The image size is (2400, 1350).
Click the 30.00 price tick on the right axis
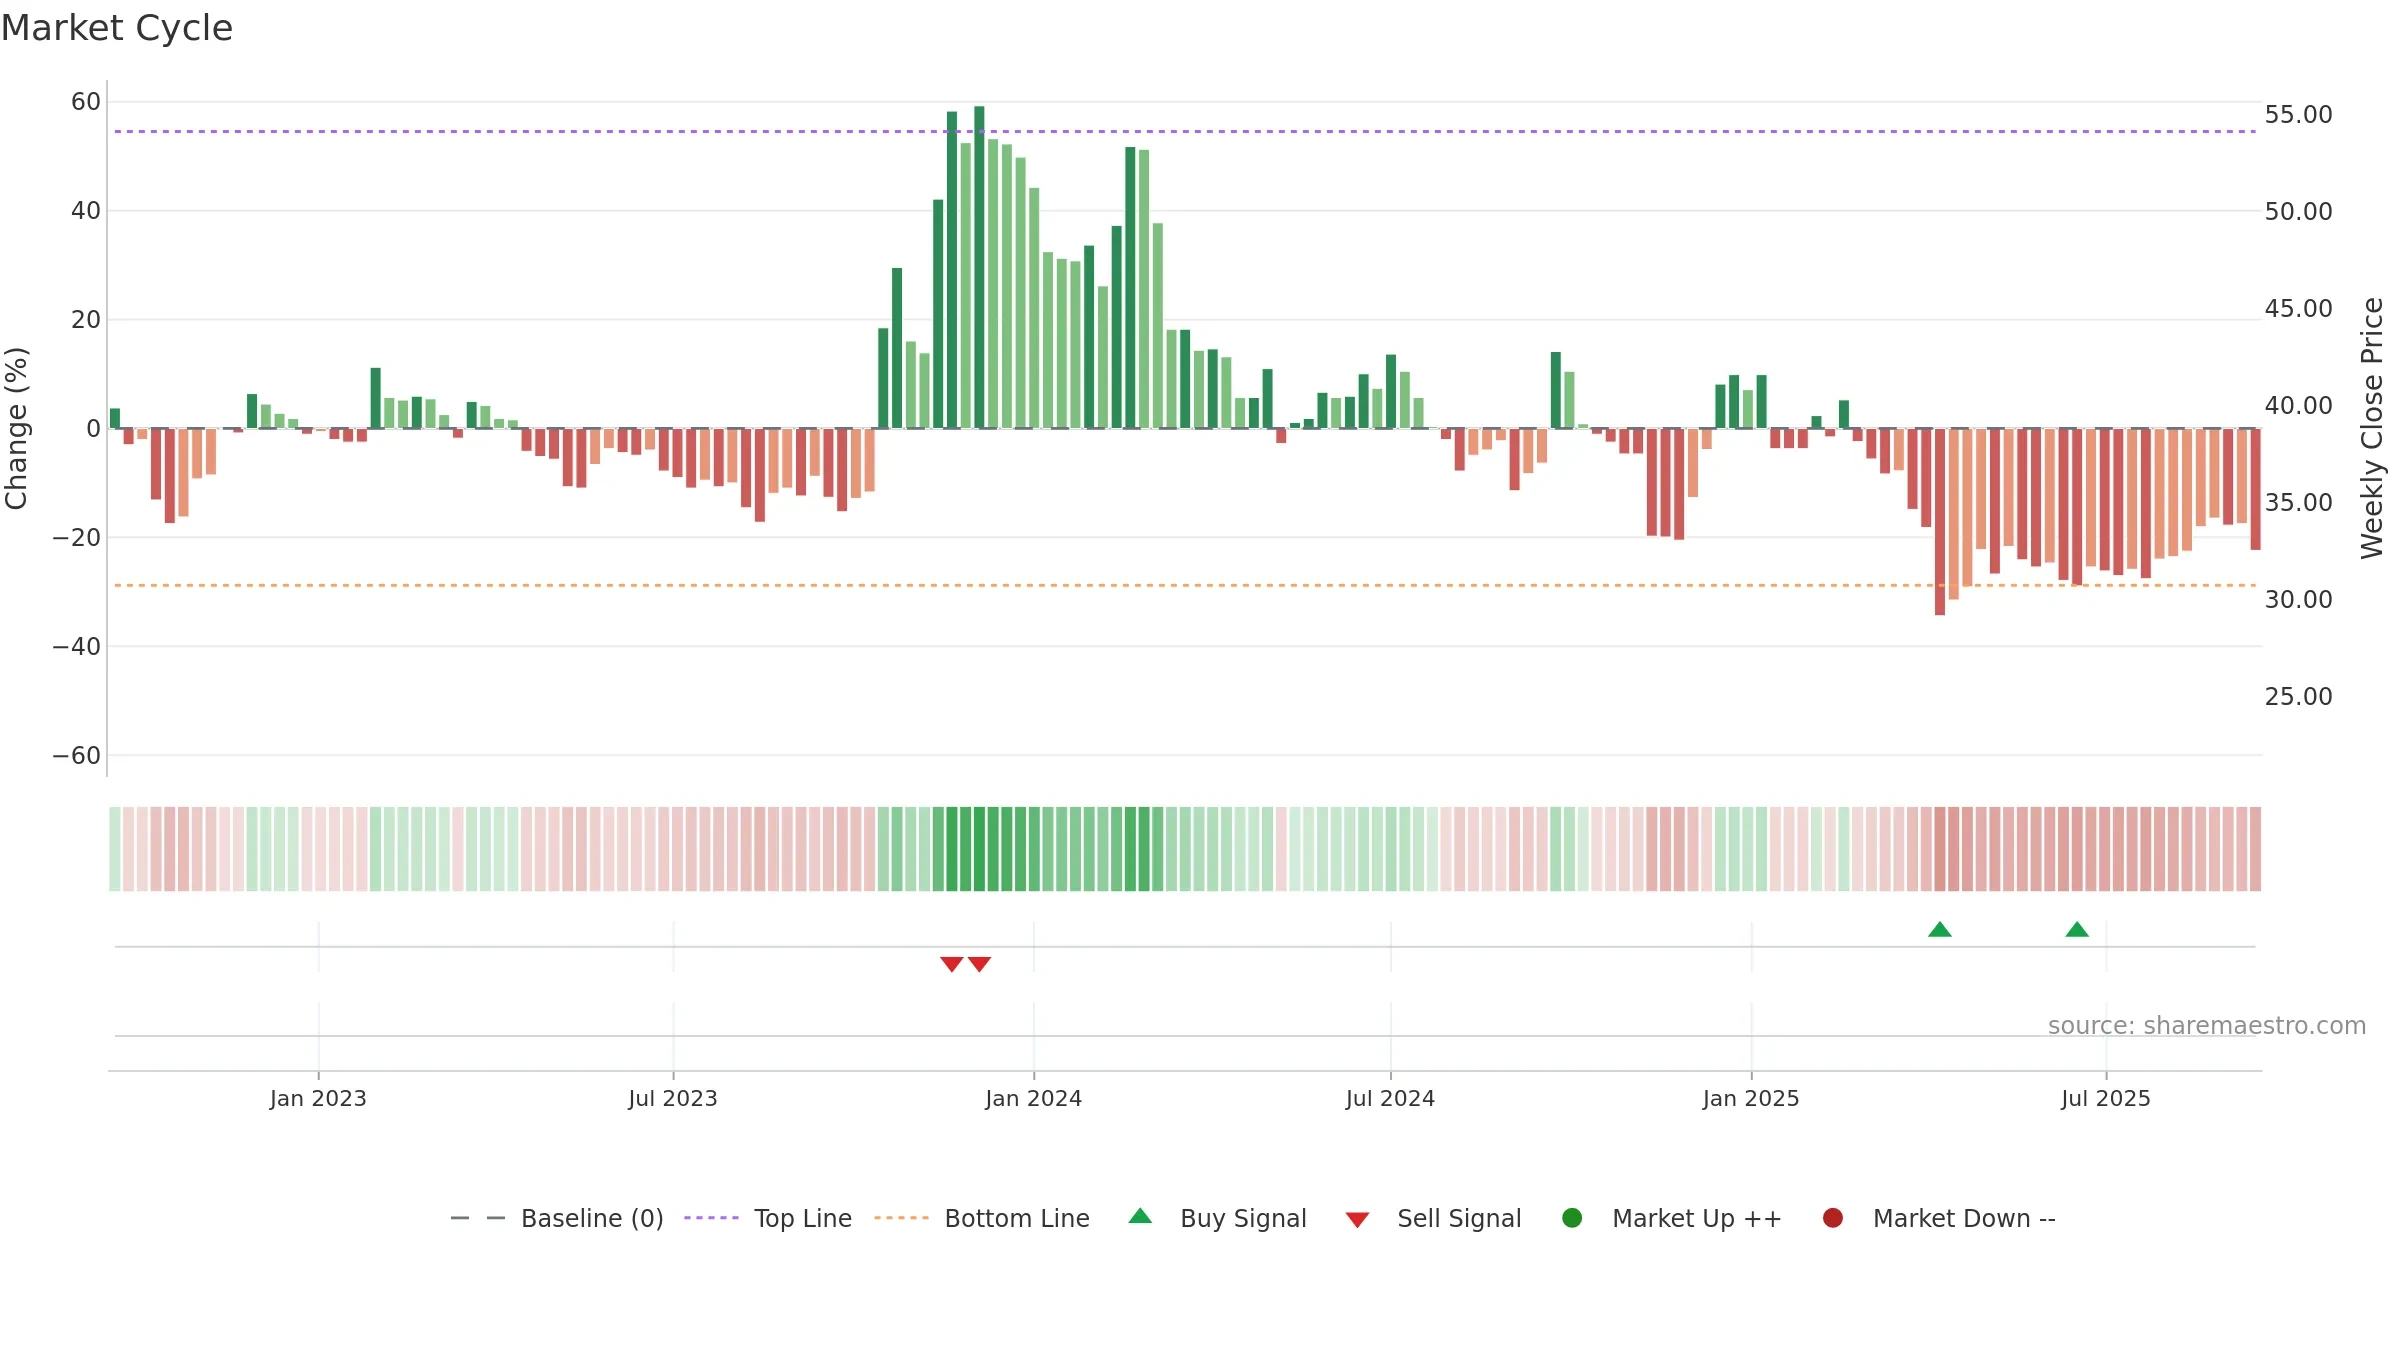(x=2298, y=600)
